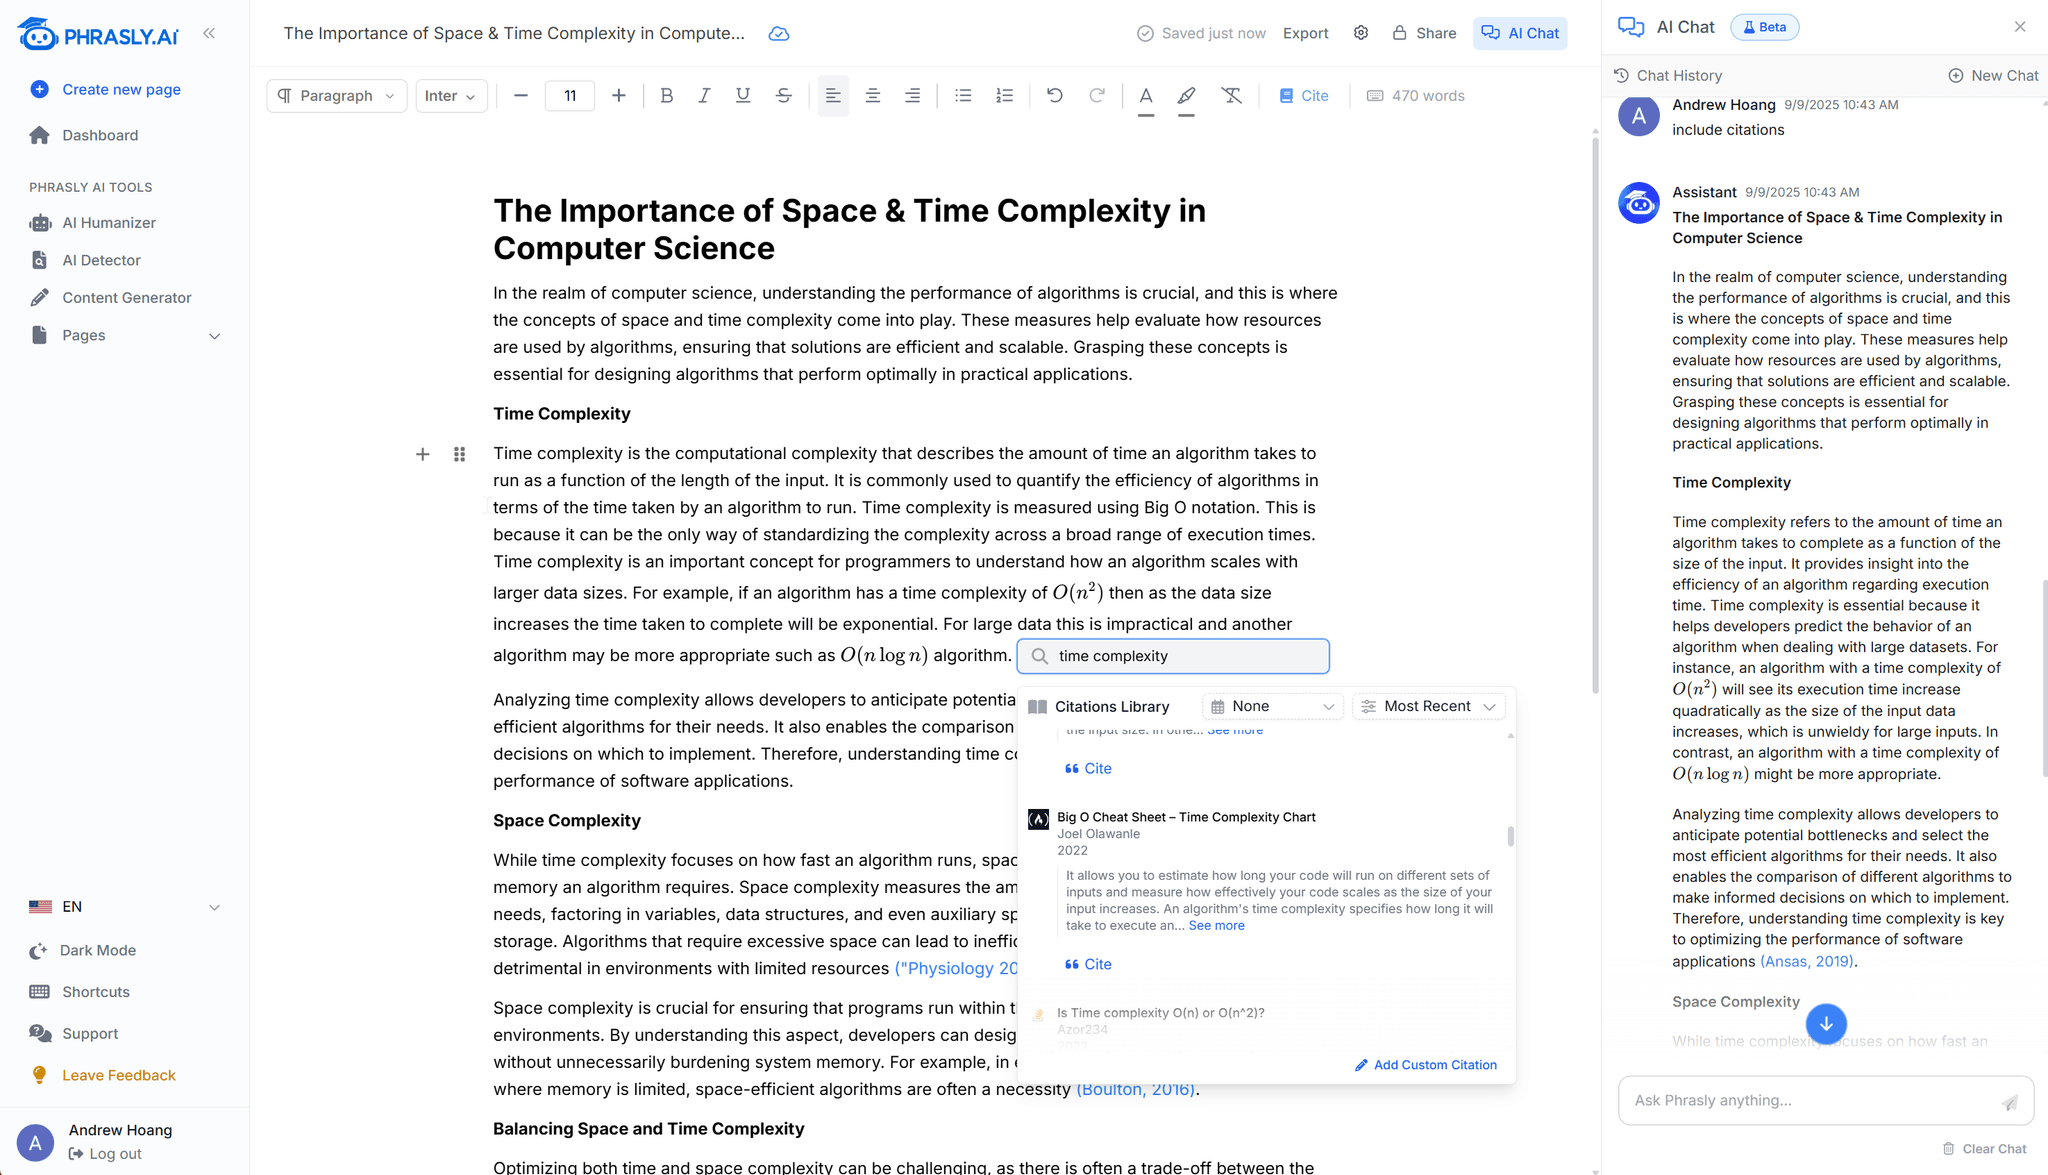Open document settings gear

point(1361,33)
